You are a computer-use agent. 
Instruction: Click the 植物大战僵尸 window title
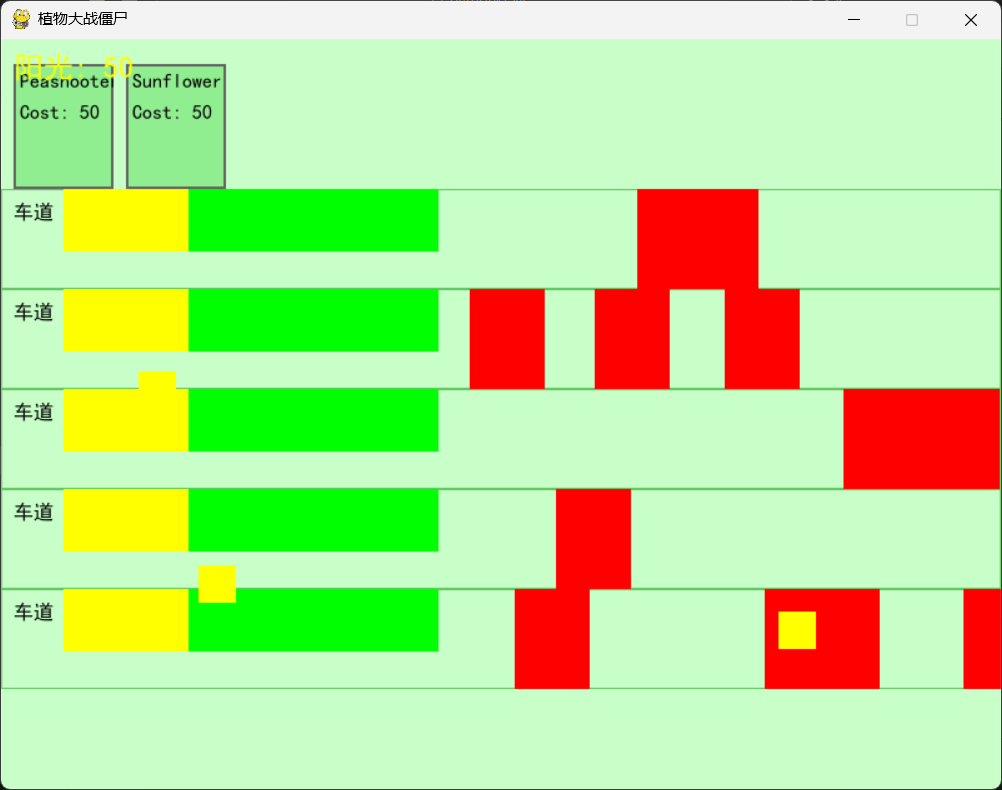(x=82, y=19)
